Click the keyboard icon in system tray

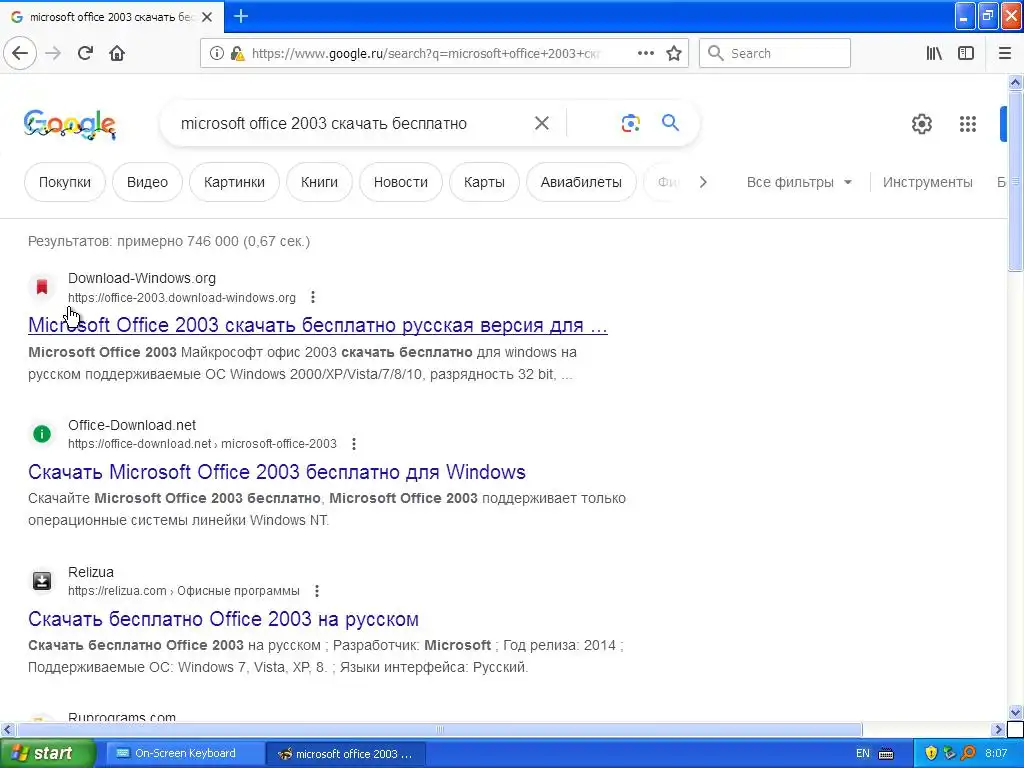point(886,754)
